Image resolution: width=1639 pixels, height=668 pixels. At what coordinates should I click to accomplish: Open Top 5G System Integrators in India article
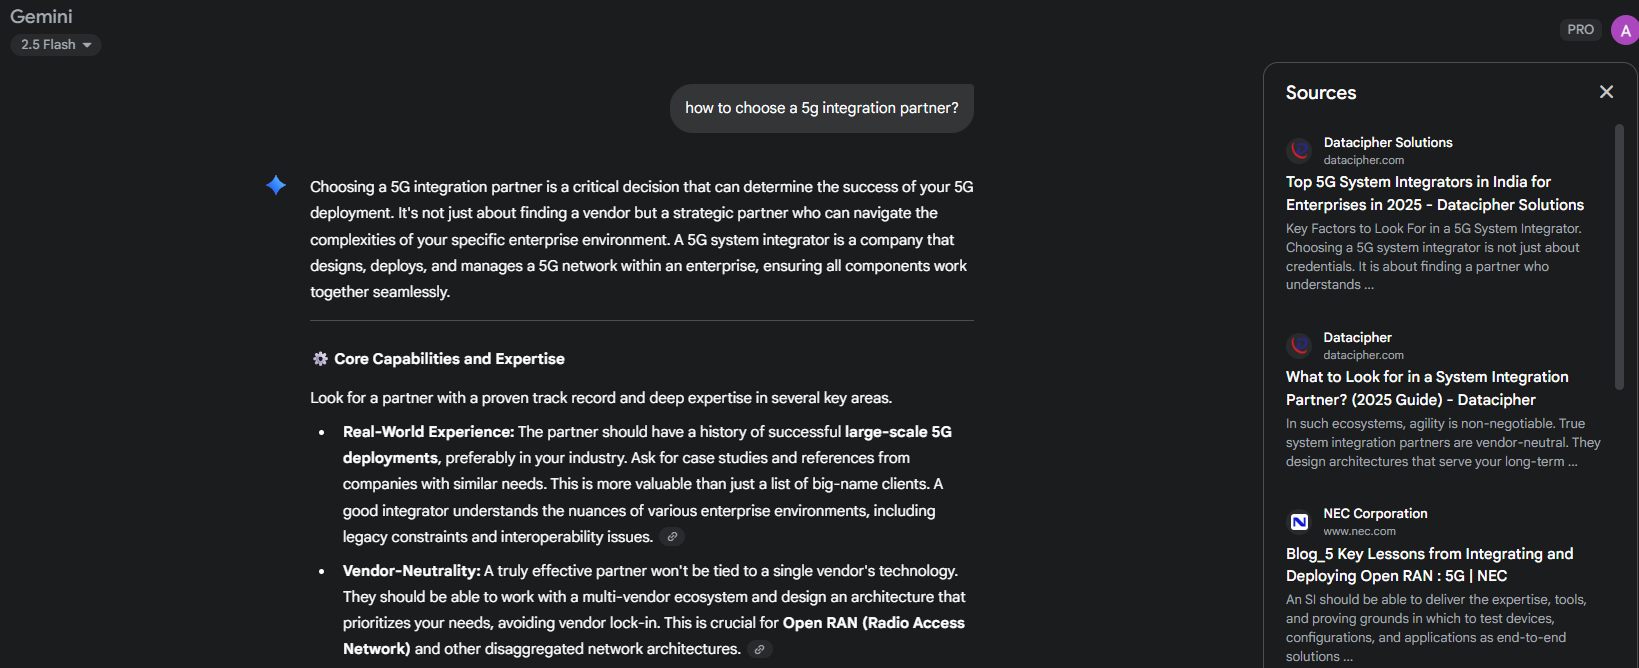1434,193
